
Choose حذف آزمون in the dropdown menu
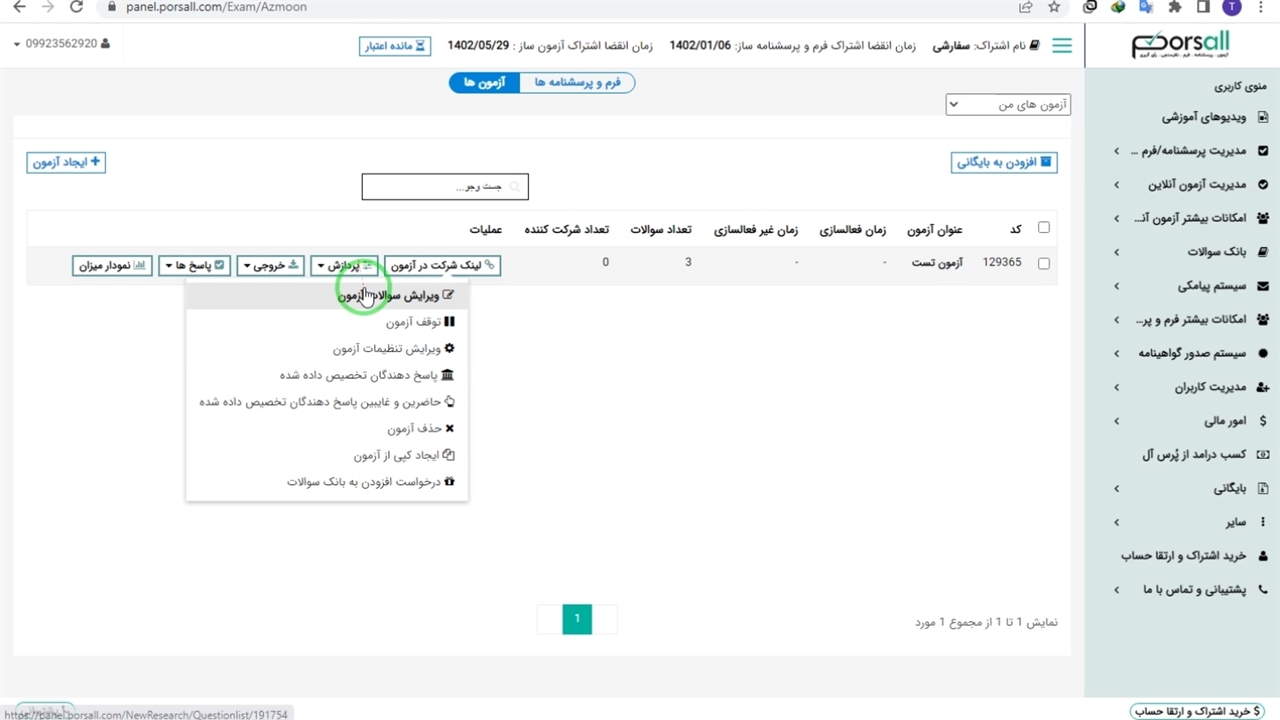(x=420, y=429)
